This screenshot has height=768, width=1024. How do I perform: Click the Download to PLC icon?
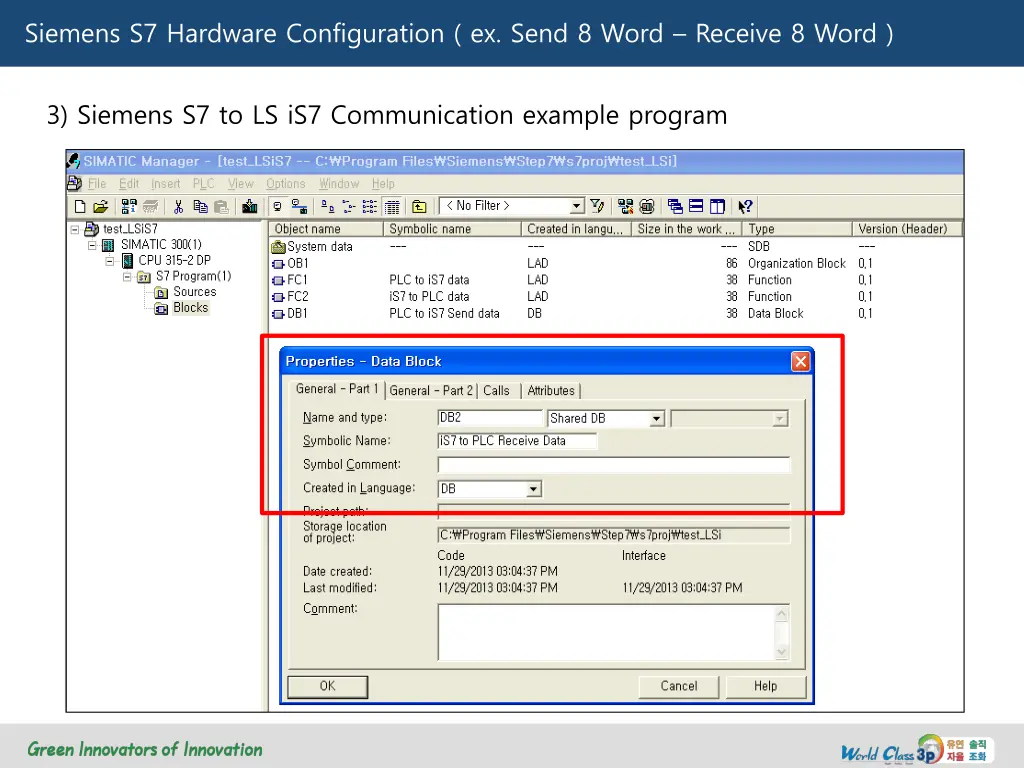249,207
